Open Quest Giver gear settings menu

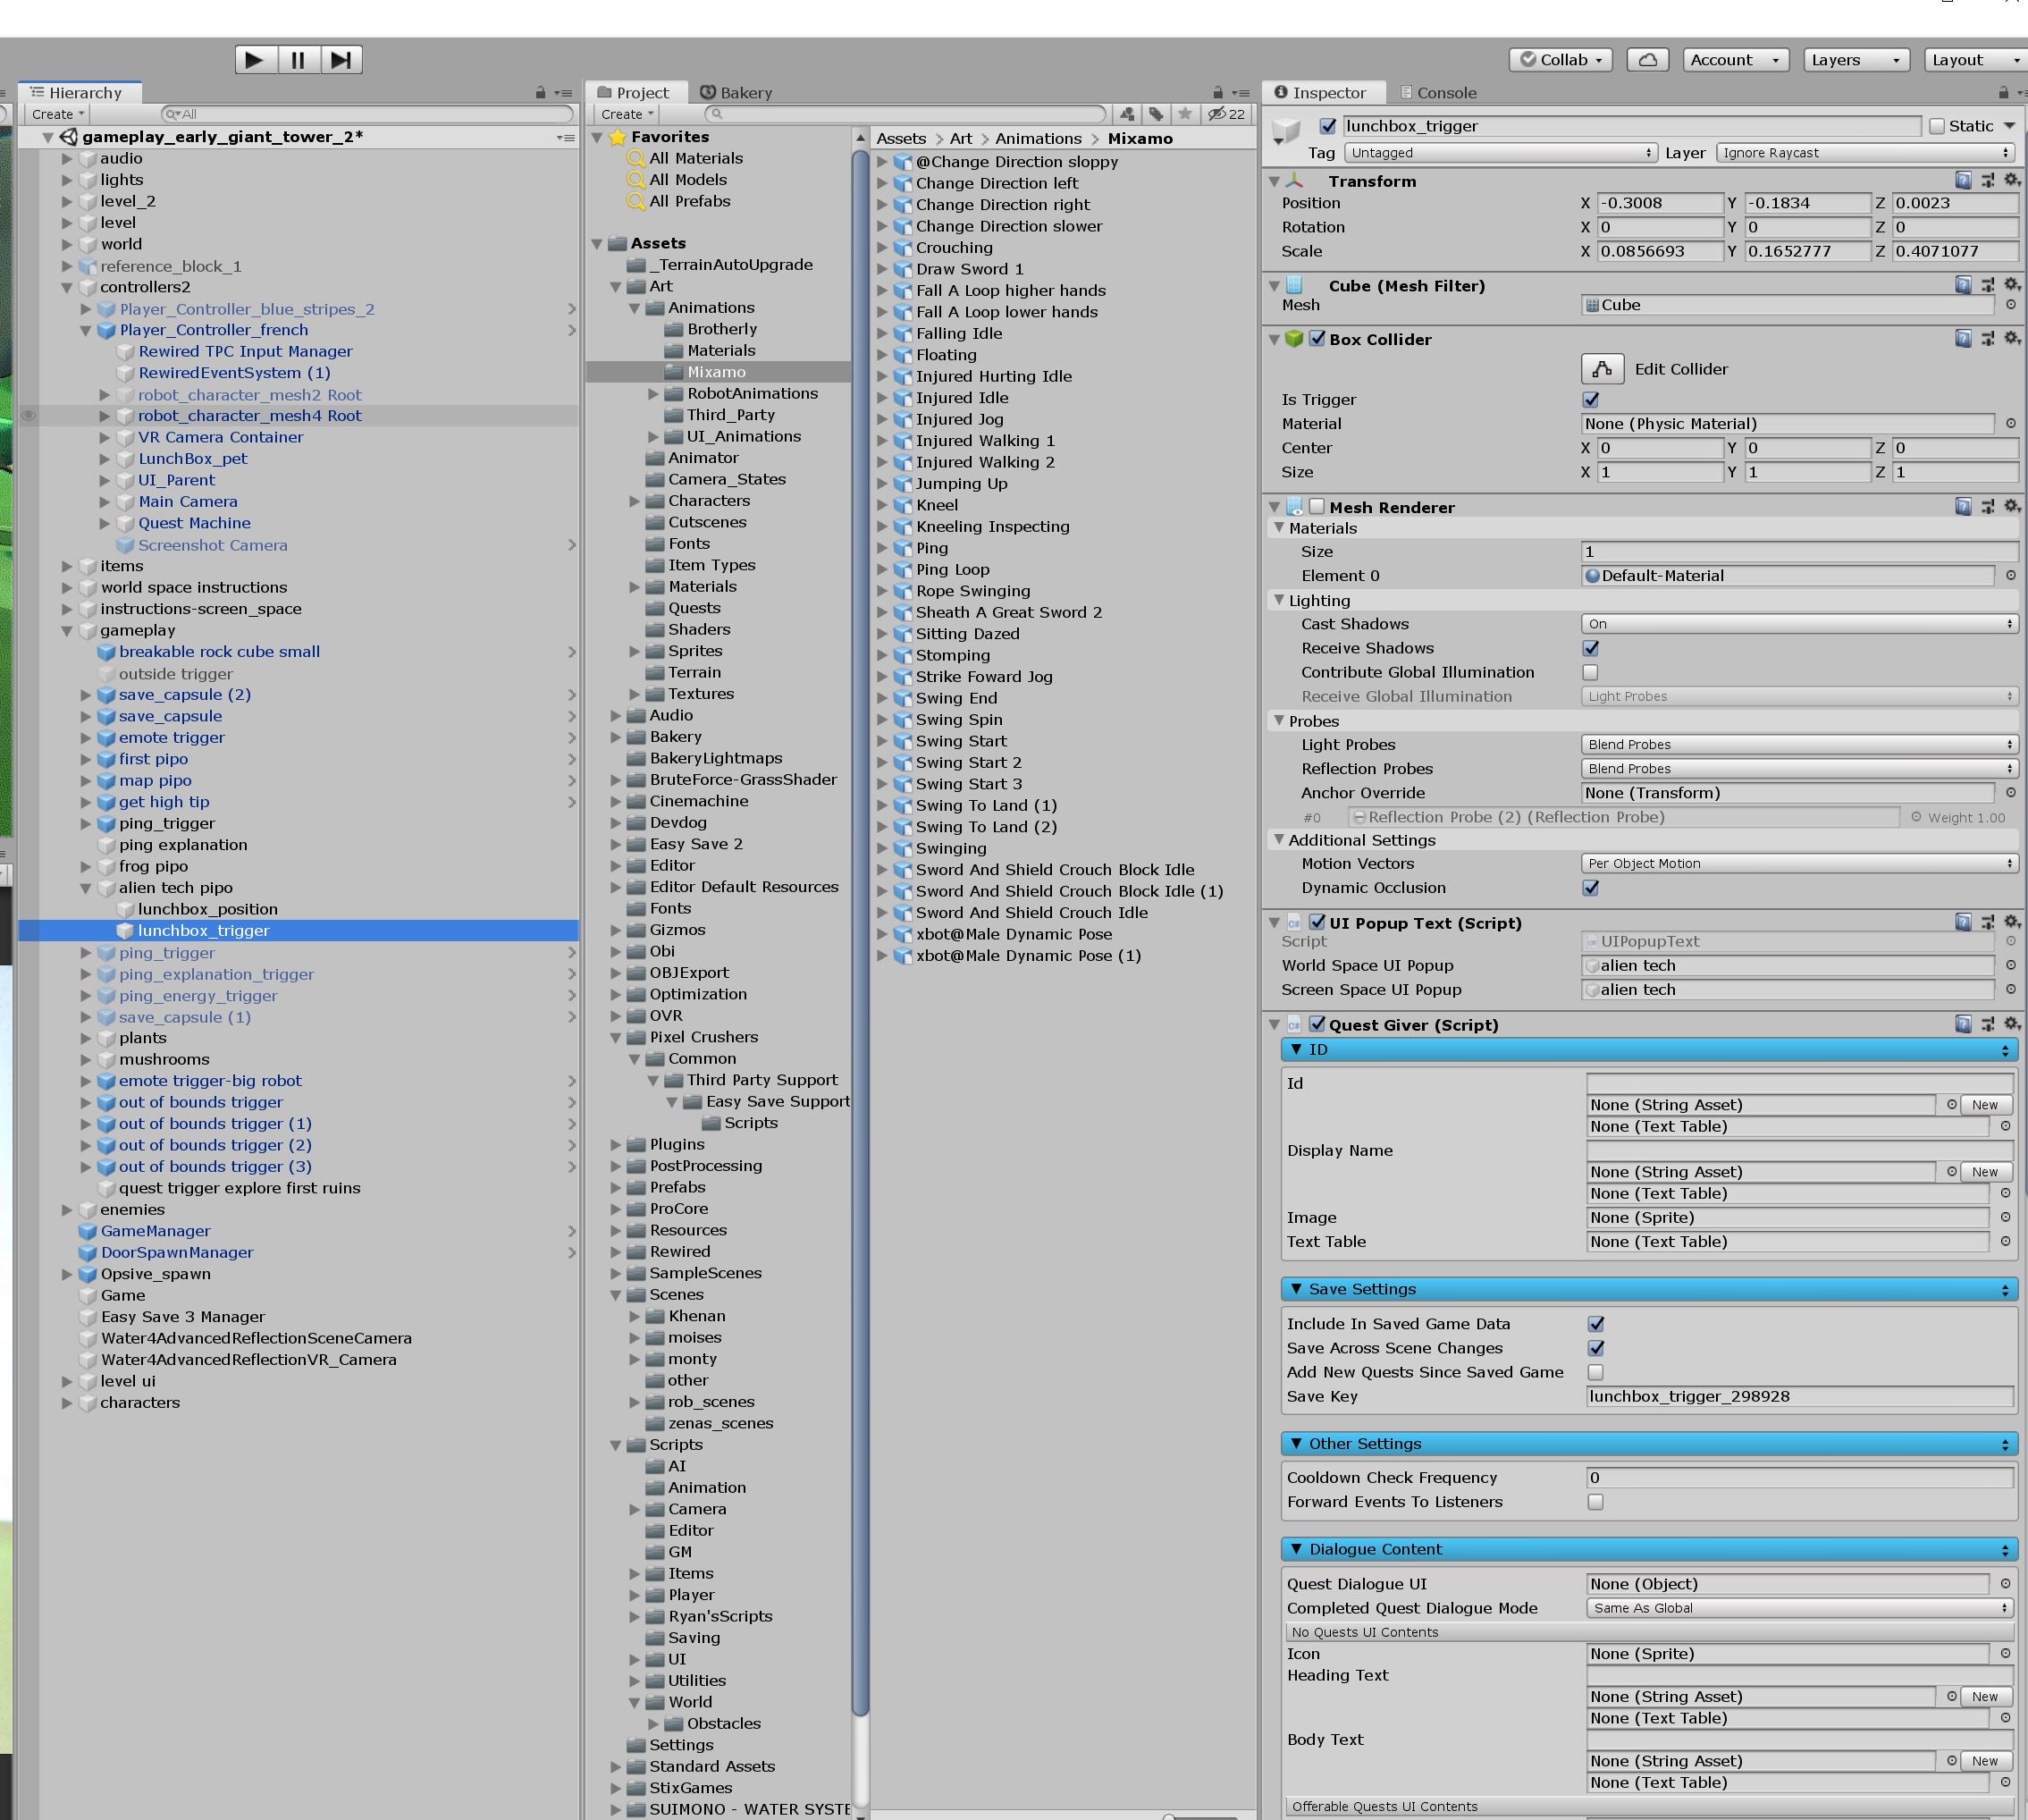click(x=2012, y=1024)
